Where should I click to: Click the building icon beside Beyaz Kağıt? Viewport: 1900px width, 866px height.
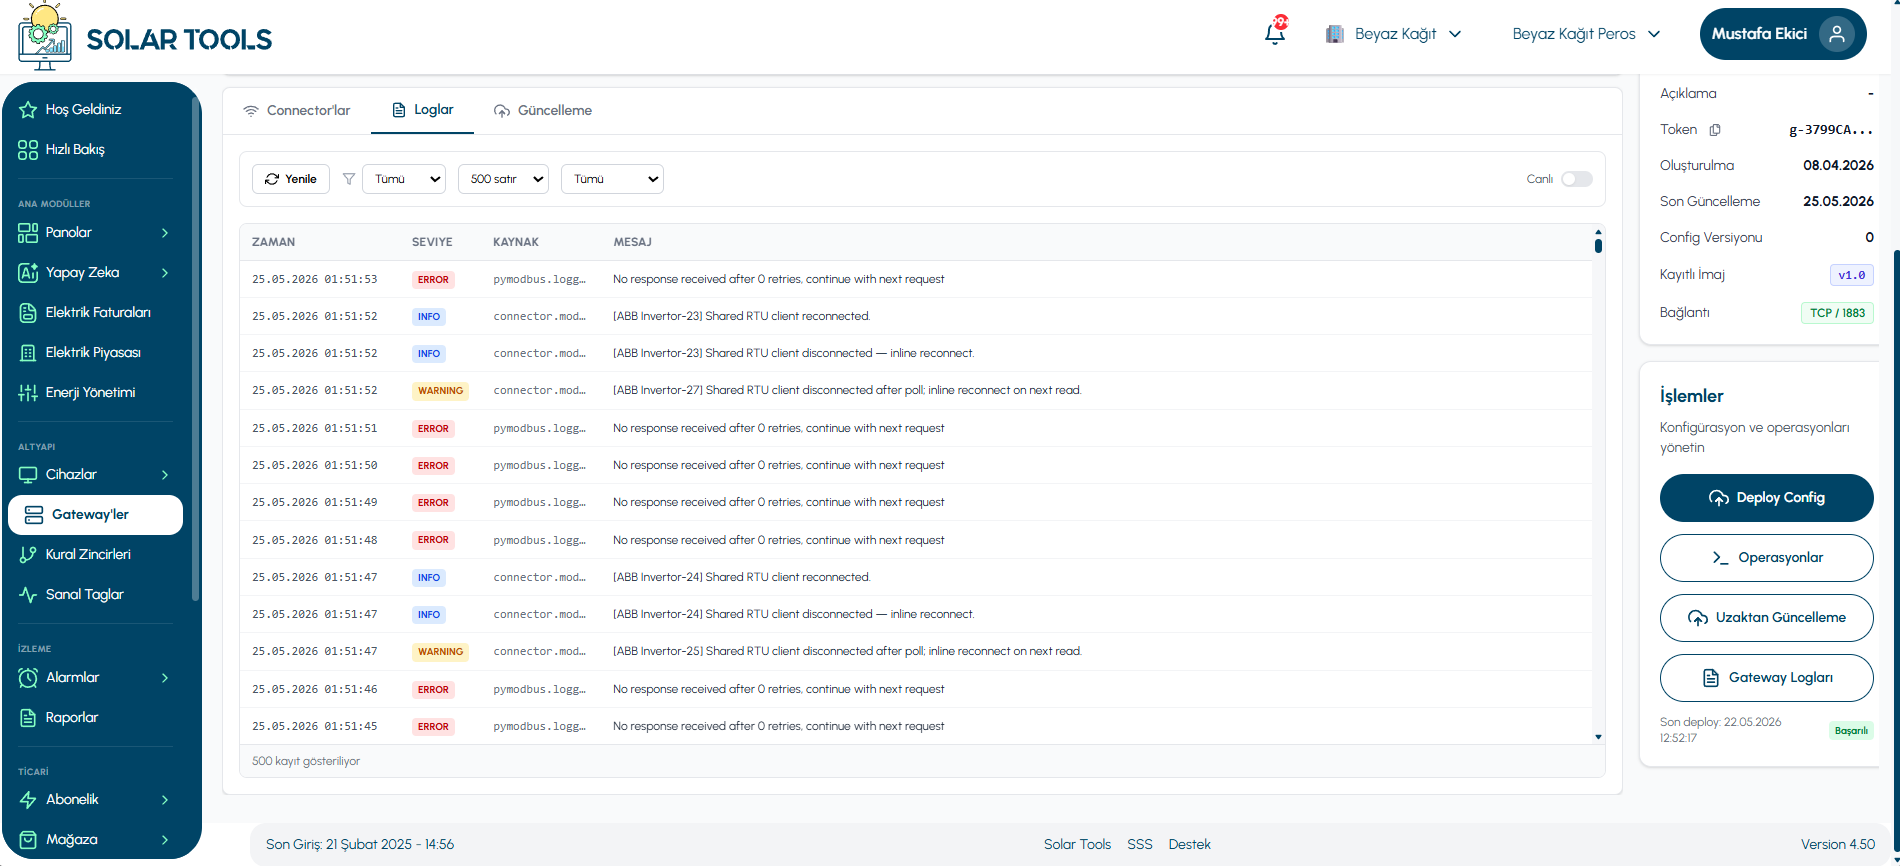(x=1334, y=34)
